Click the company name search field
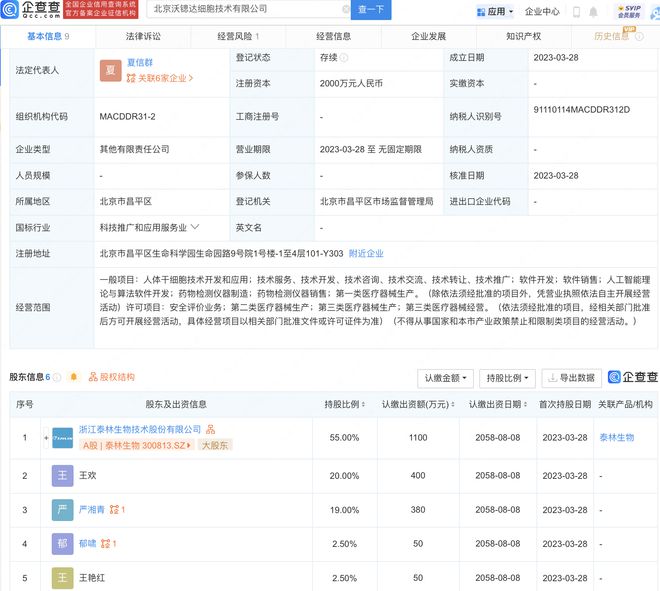 coord(248,9)
